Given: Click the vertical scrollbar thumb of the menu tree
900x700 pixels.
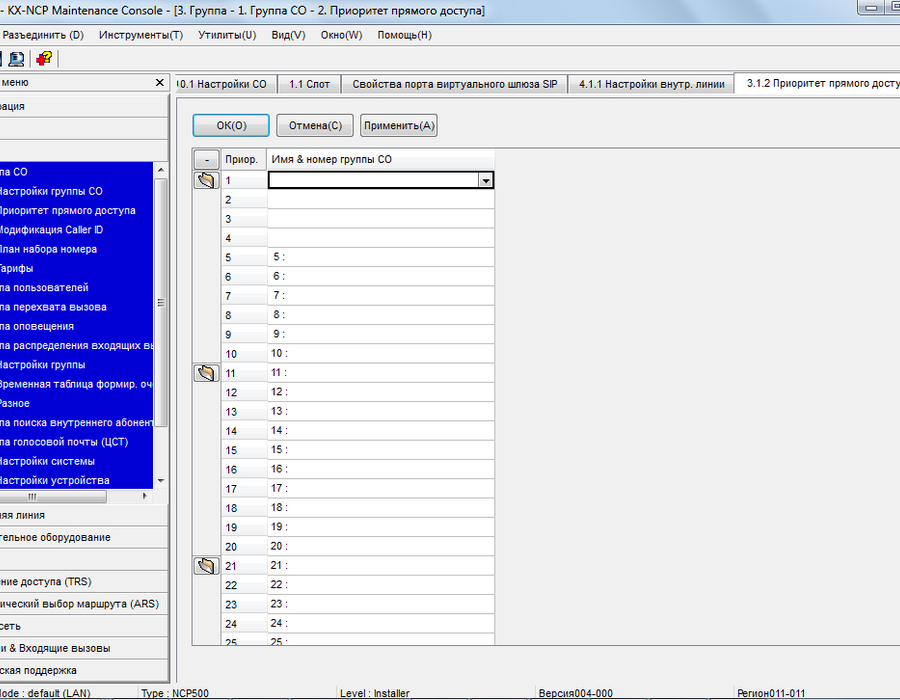Looking at the screenshot, I should point(161,302).
